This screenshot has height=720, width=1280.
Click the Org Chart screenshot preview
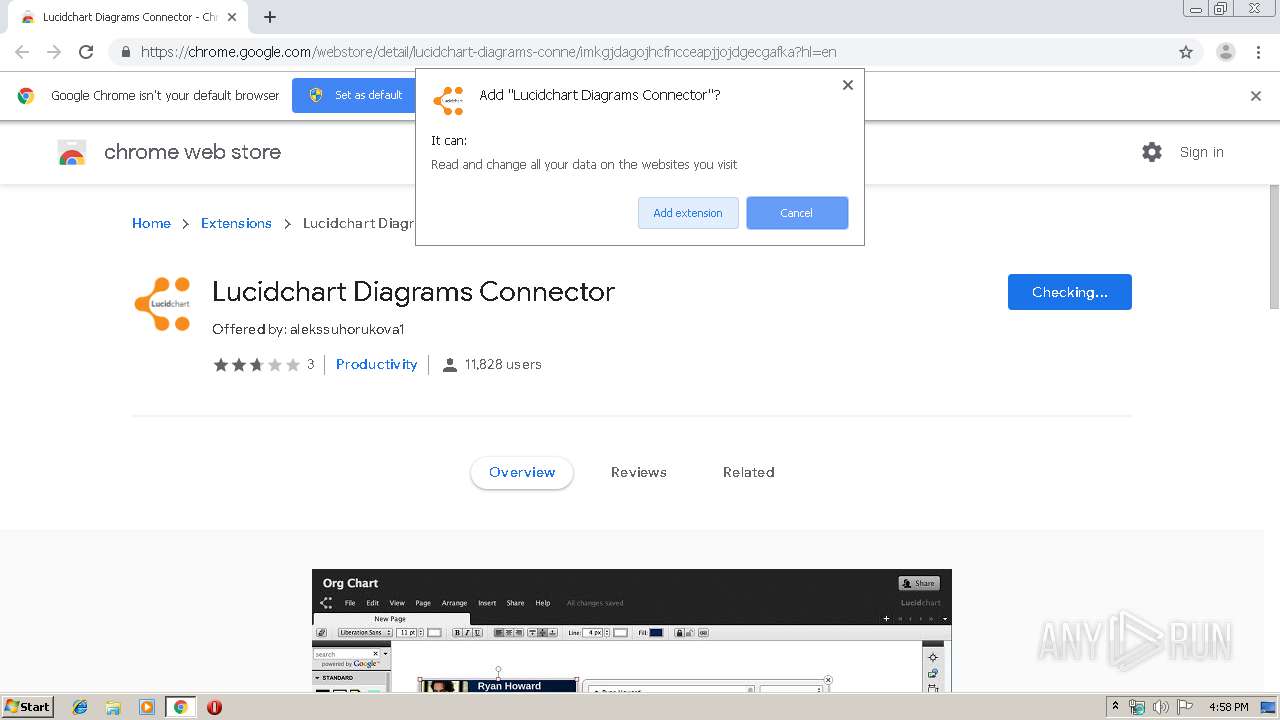632,631
